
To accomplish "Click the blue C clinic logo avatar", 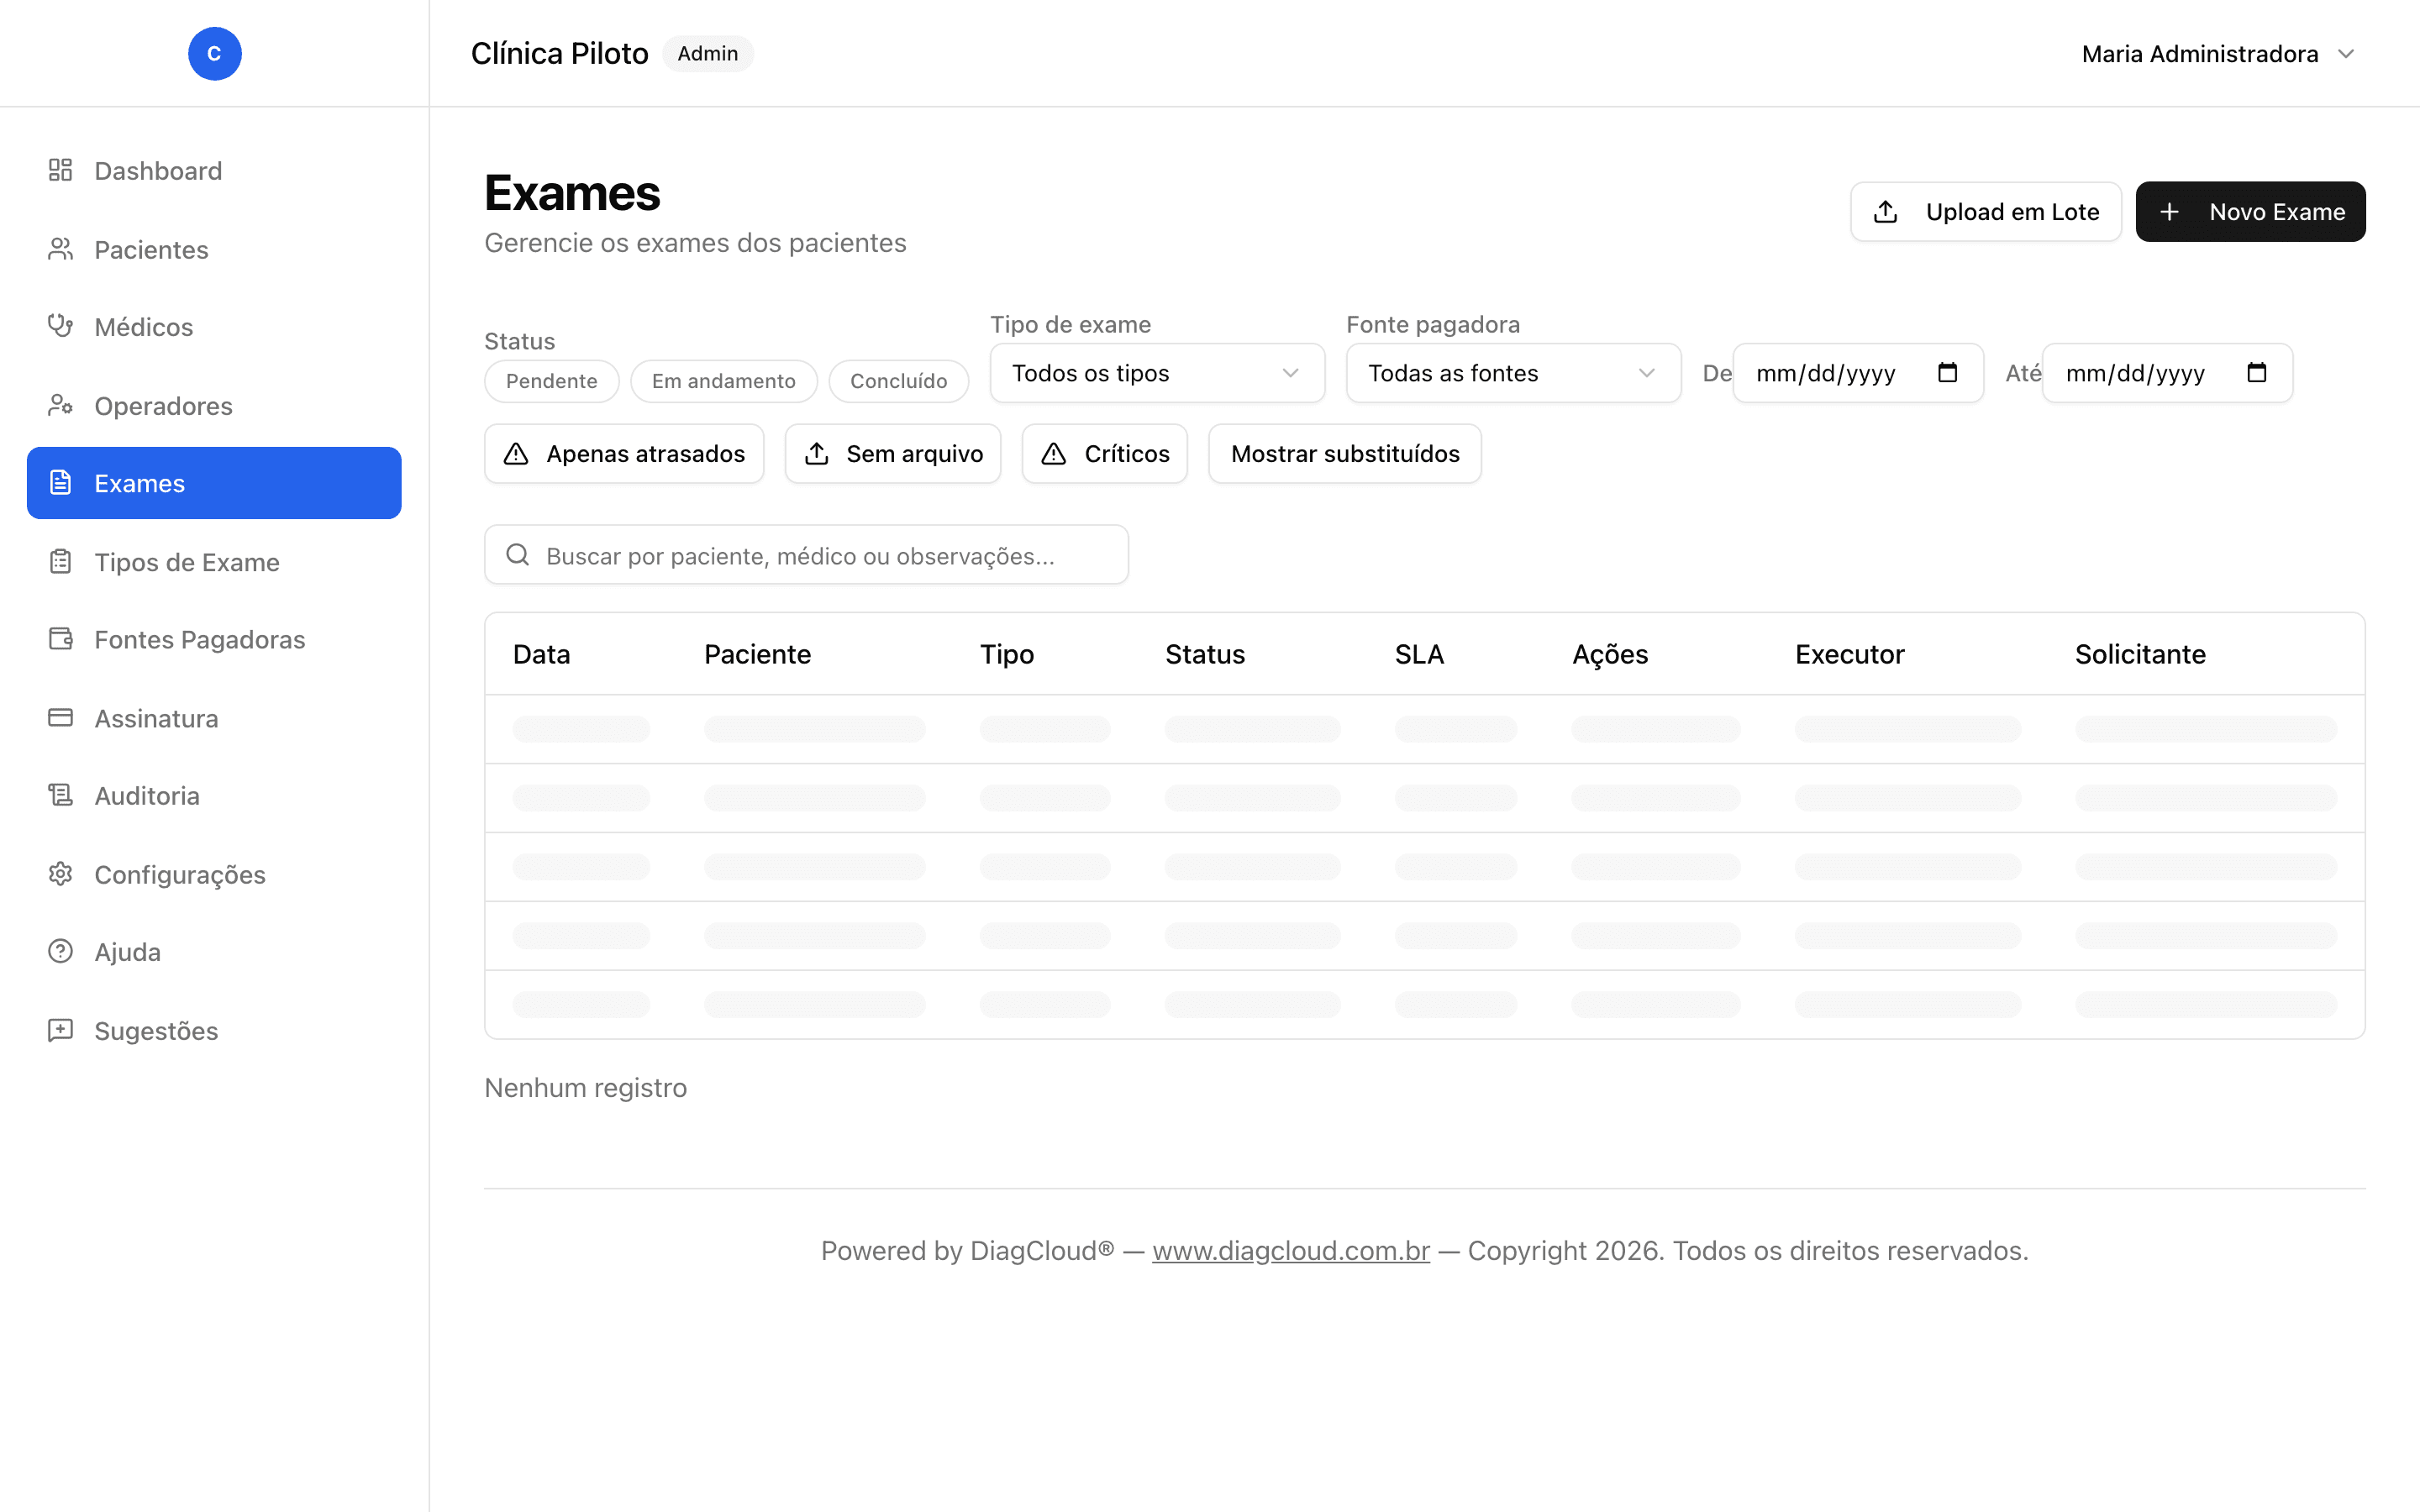I will click(x=214, y=53).
